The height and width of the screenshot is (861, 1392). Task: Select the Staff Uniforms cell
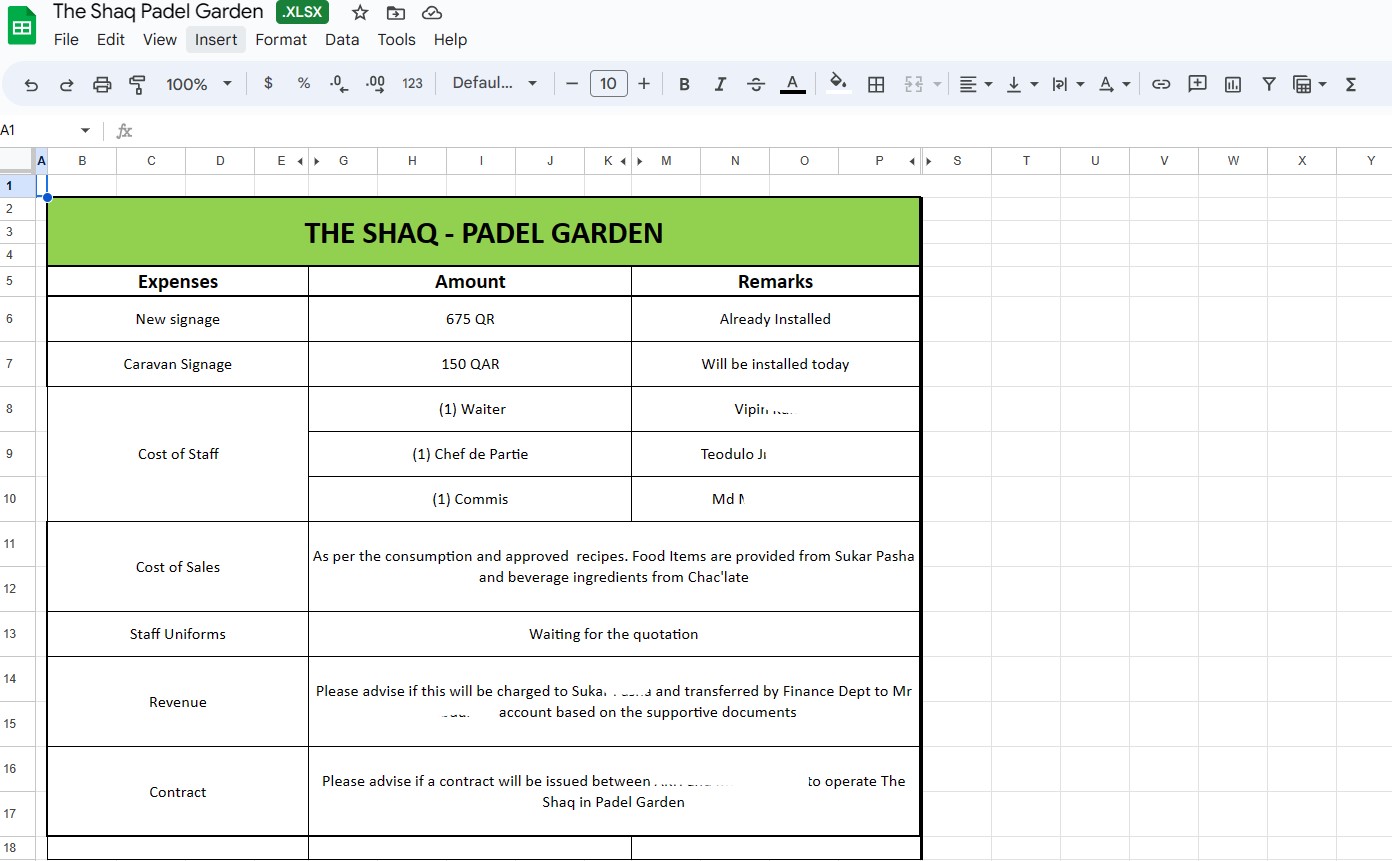pos(178,634)
